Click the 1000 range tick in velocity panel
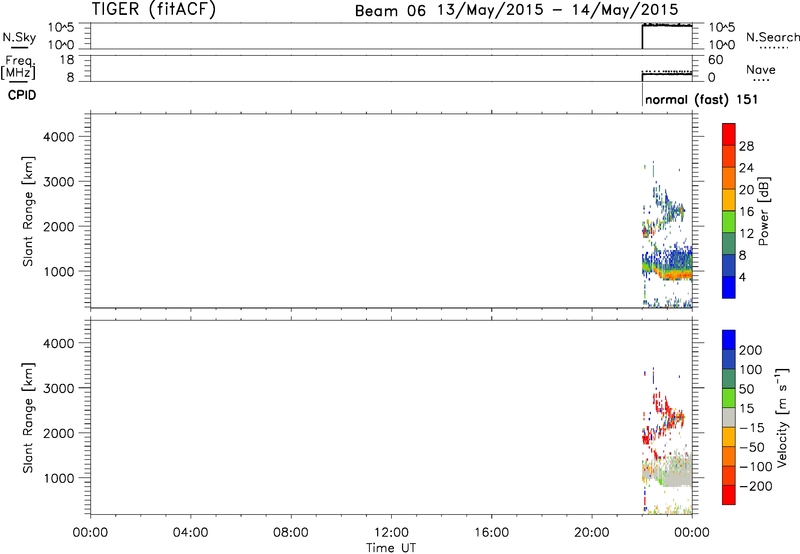 59,478
